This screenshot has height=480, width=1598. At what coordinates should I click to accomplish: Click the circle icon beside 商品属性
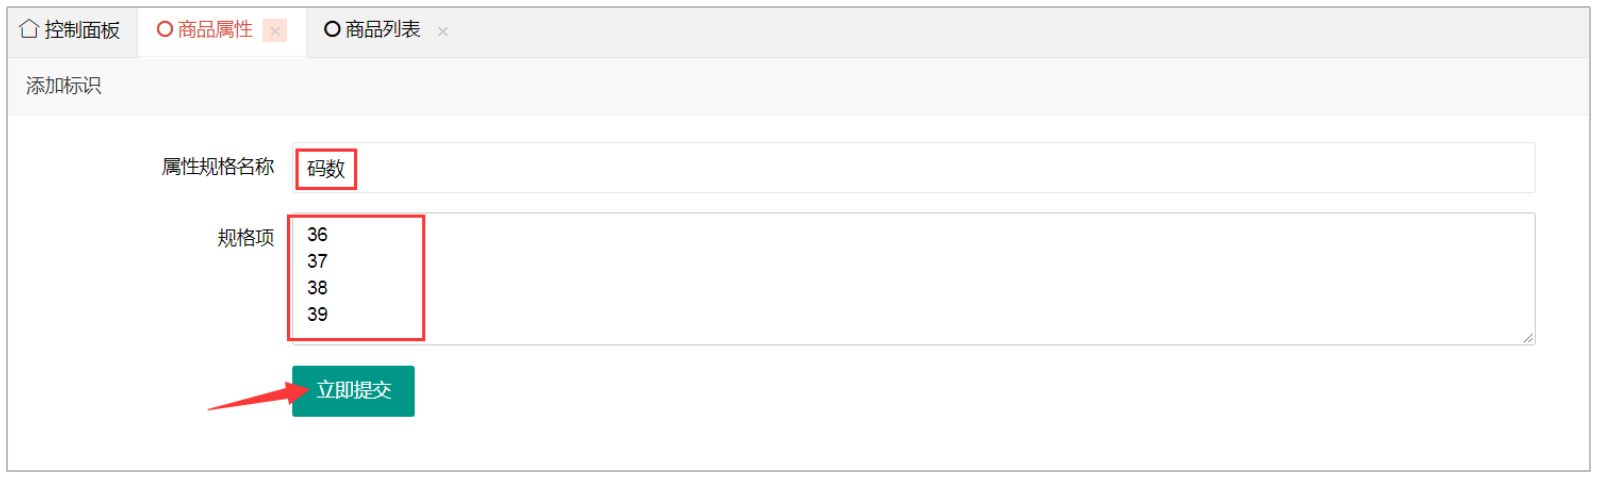coord(165,30)
